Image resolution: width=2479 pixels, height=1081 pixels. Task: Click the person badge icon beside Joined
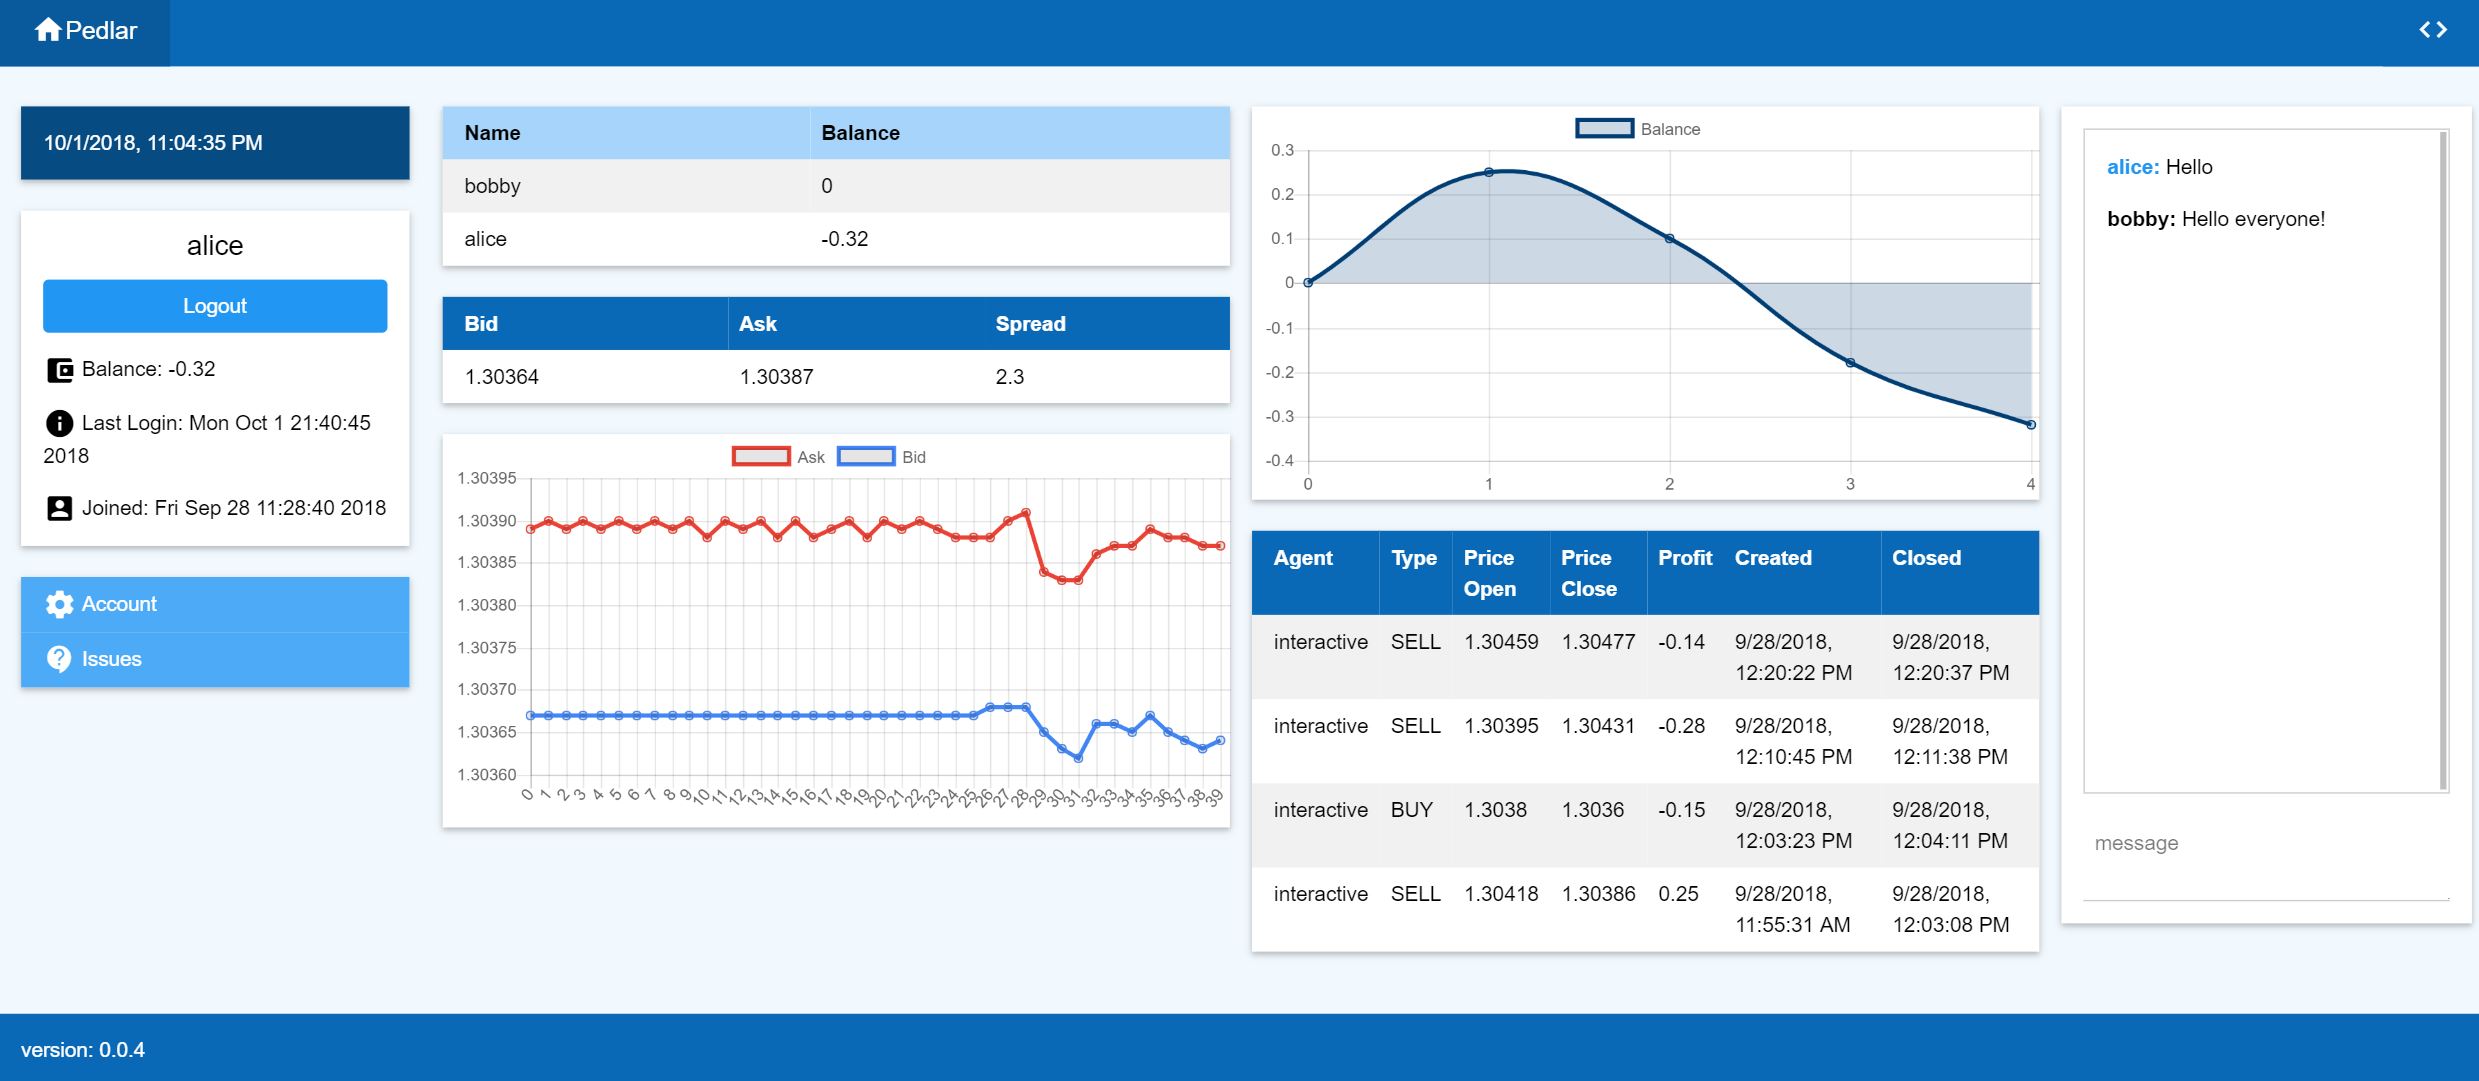click(60, 509)
